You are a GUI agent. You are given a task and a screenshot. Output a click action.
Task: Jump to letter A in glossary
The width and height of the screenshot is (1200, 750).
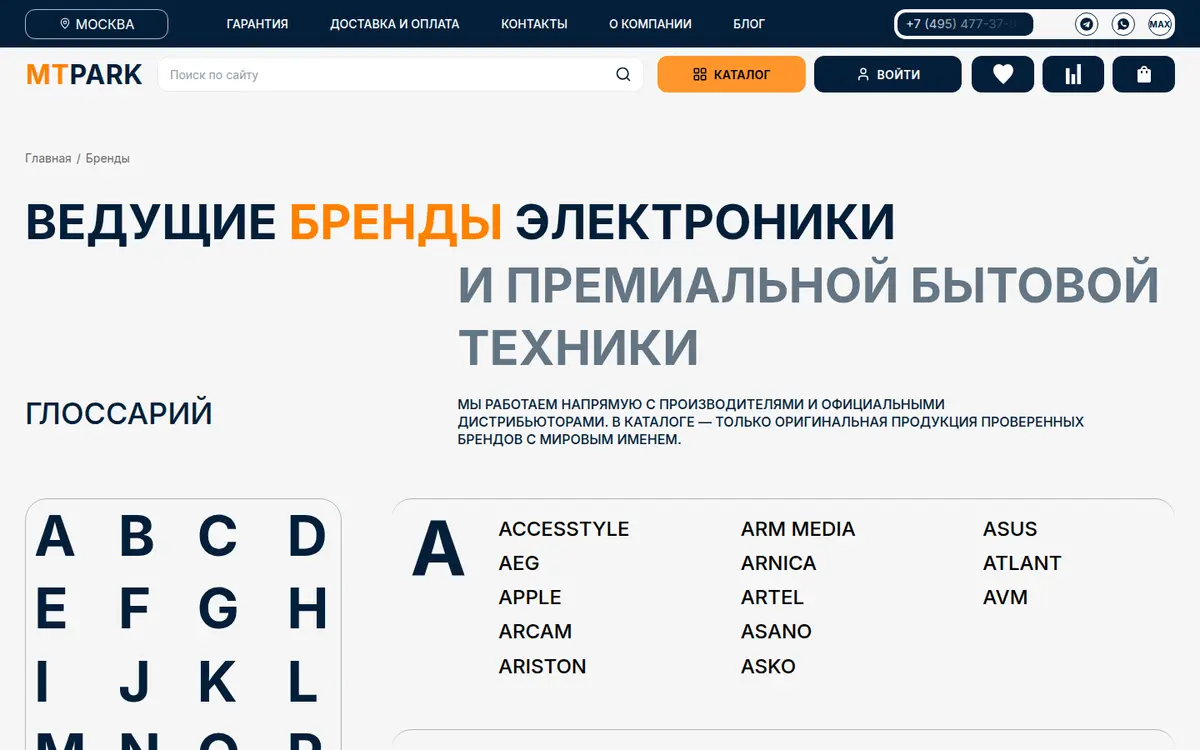click(55, 537)
